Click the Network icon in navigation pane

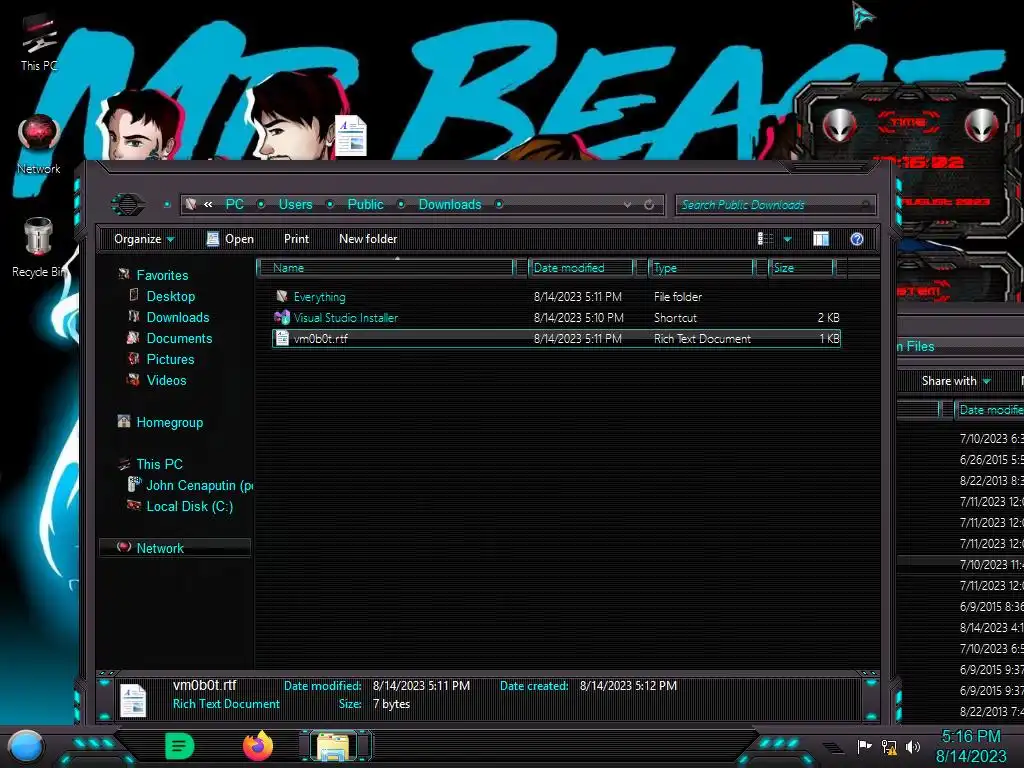pos(124,547)
